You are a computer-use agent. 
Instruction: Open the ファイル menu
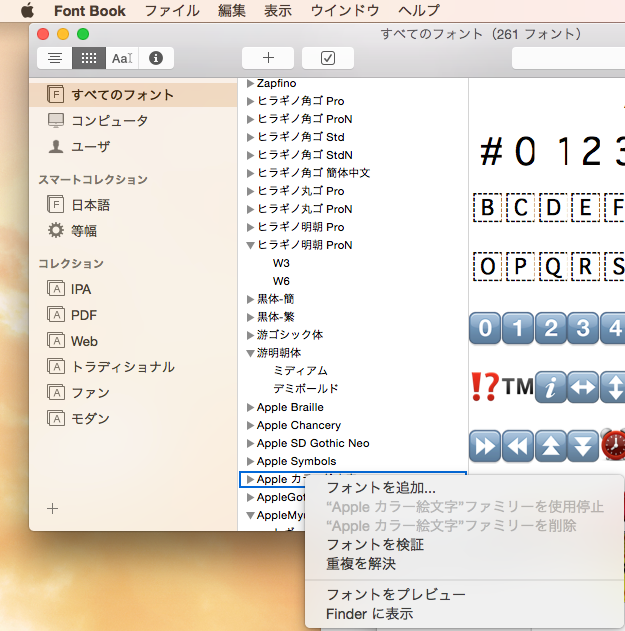point(172,10)
